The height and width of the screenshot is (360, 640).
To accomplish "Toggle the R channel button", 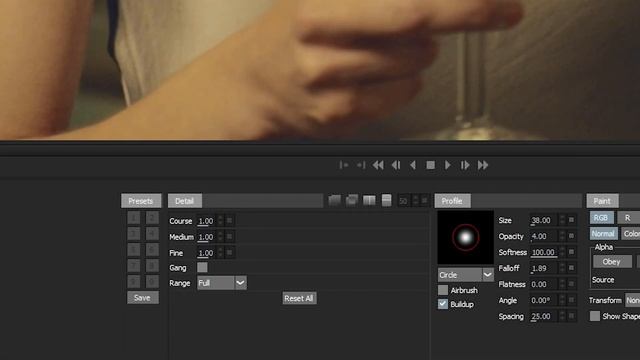I will 628,218.
